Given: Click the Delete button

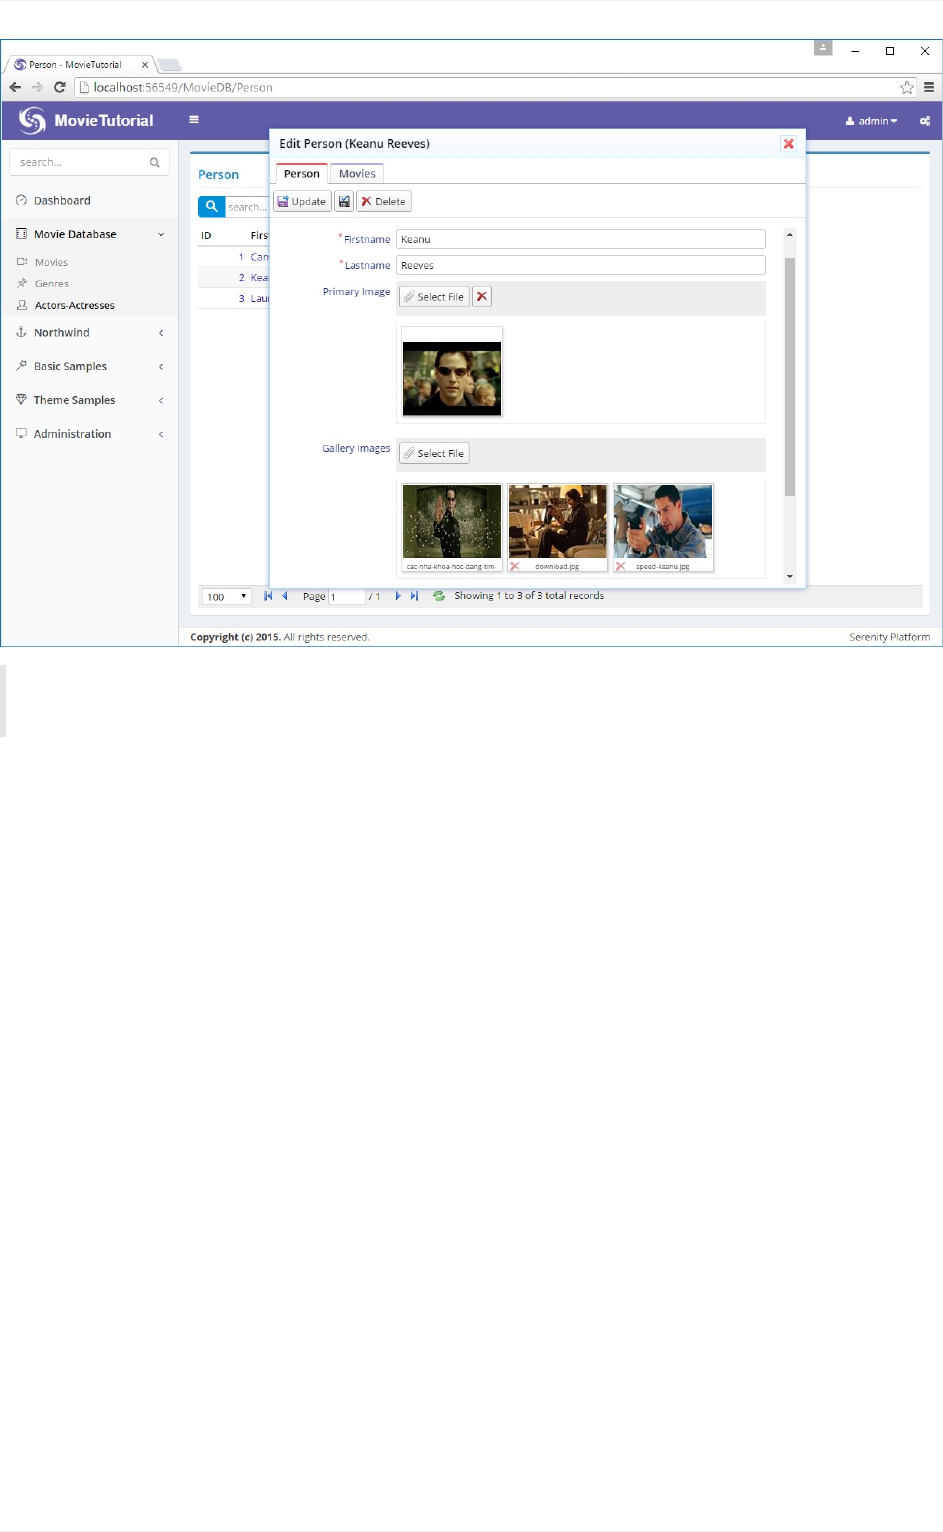Looking at the screenshot, I should click(384, 202).
